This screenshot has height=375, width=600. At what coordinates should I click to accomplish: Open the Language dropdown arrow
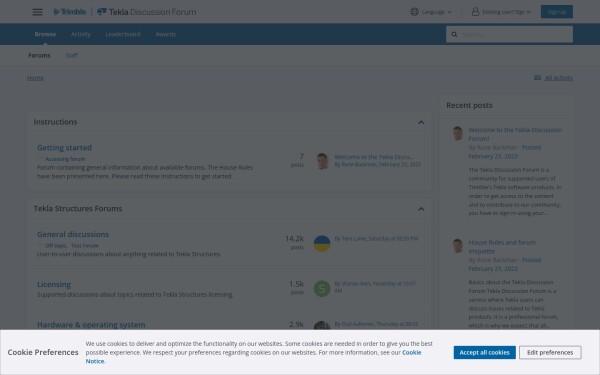click(x=450, y=12)
